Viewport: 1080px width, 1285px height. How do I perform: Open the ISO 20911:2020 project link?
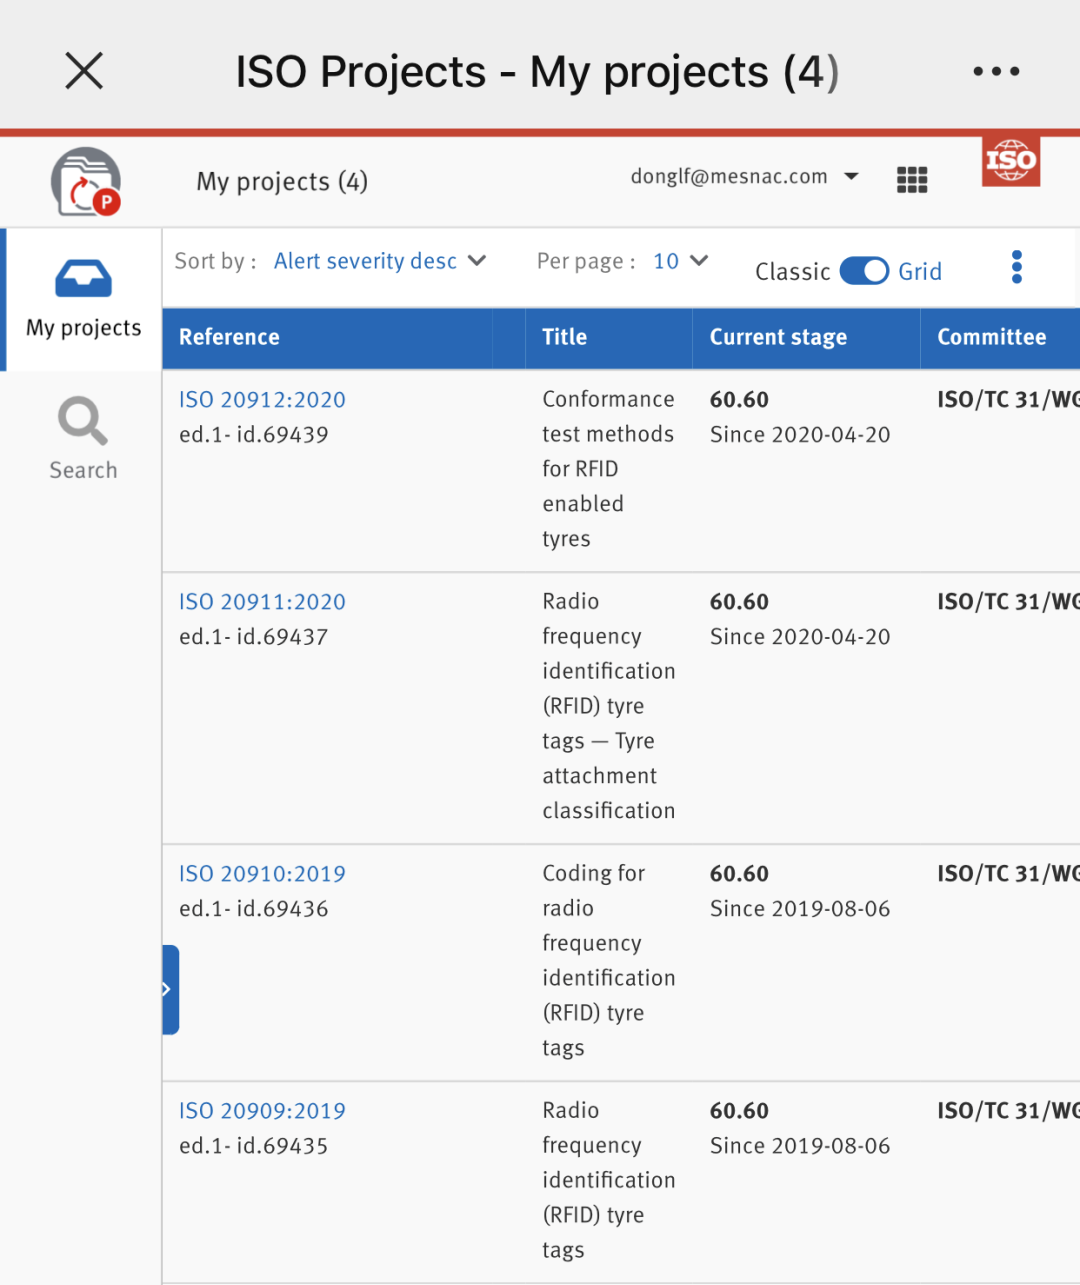tap(262, 602)
